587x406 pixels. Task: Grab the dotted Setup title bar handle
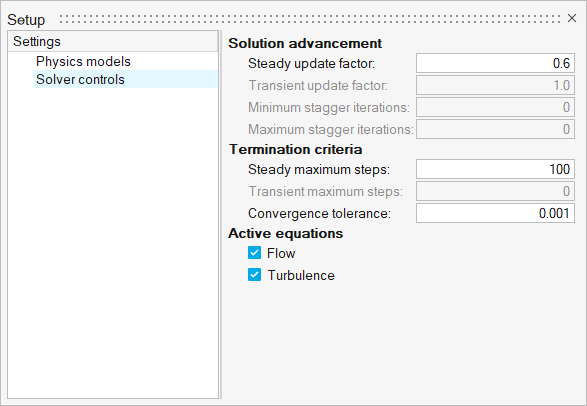pos(310,19)
